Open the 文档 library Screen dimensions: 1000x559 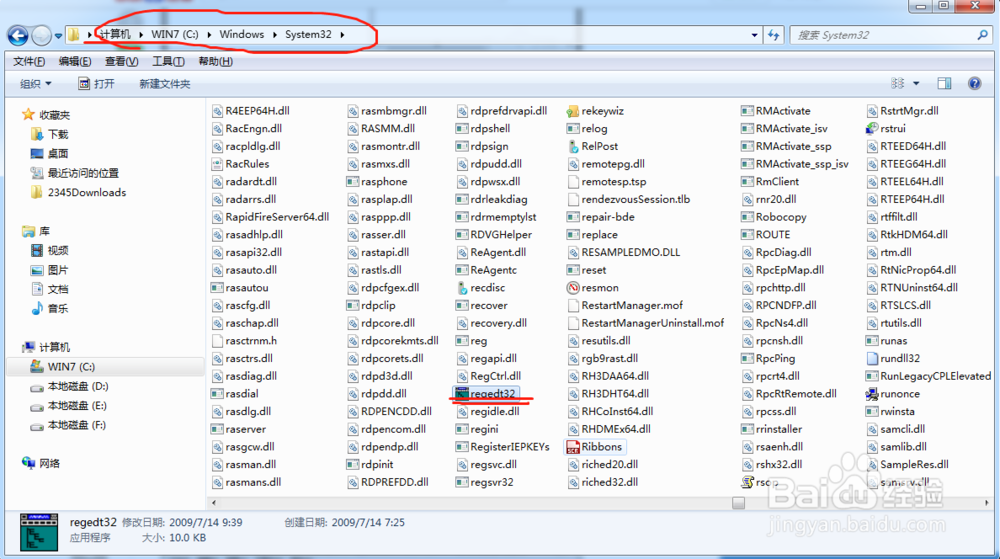(x=58, y=289)
